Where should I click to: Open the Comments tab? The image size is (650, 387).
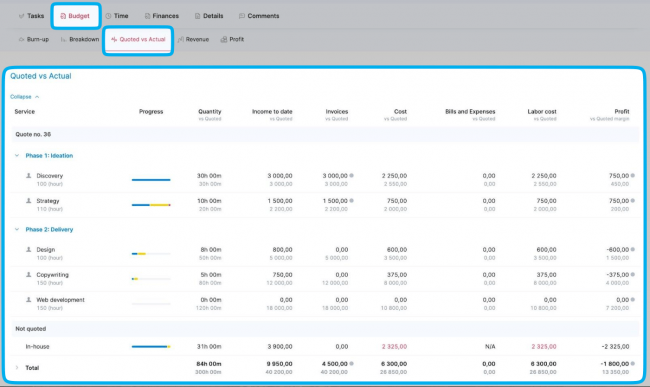(259, 16)
